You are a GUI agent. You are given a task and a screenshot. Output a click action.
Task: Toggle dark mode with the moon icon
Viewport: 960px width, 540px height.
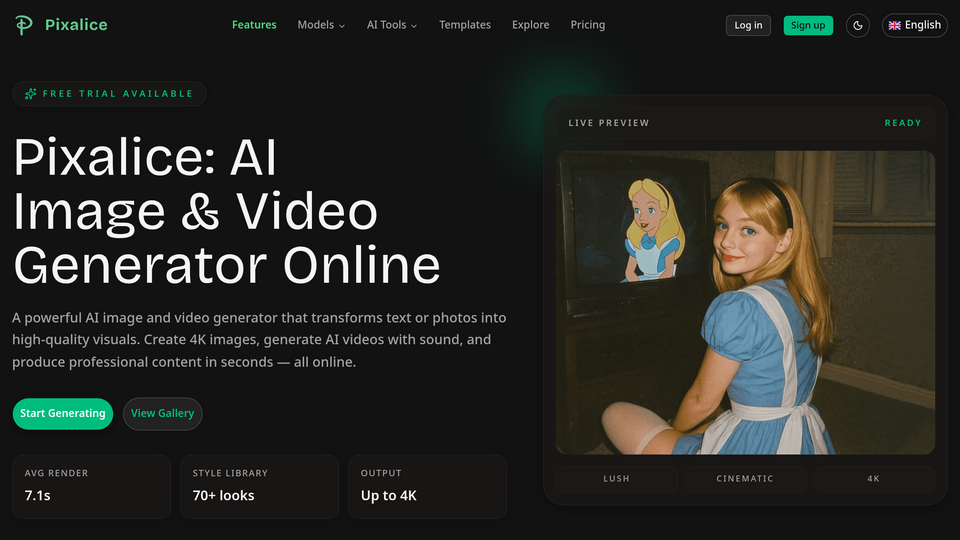tap(858, 25)
